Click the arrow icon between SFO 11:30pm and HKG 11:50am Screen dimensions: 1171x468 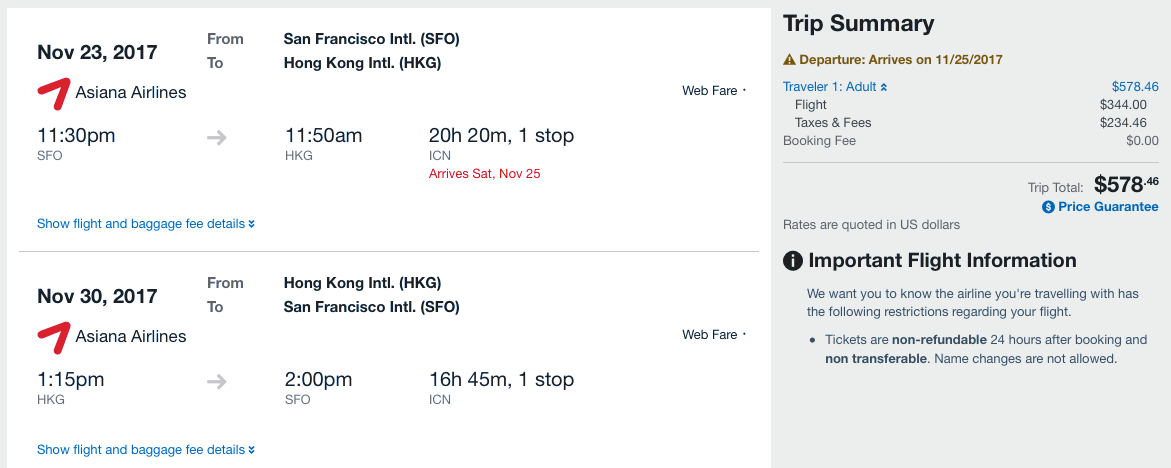pos(217,137)
